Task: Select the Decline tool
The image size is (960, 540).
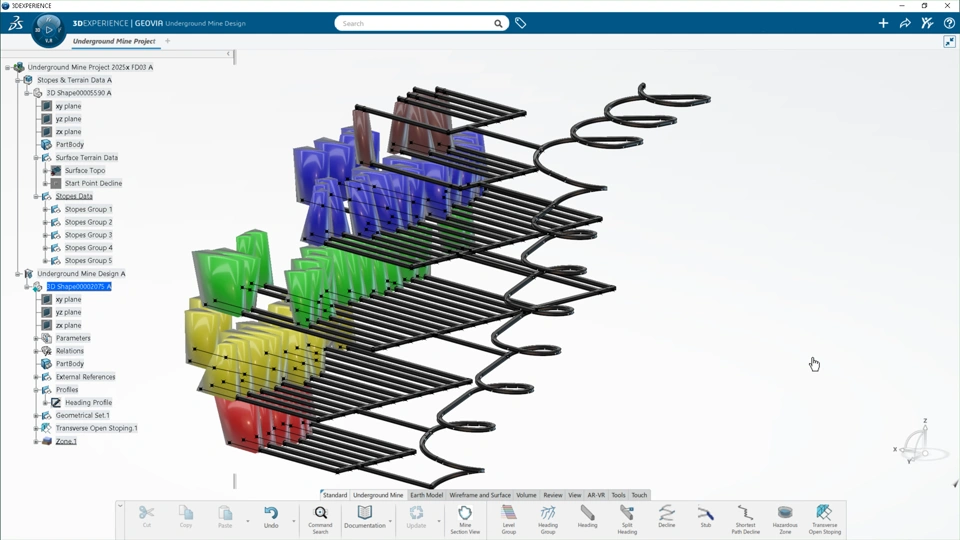Action: 667,517
